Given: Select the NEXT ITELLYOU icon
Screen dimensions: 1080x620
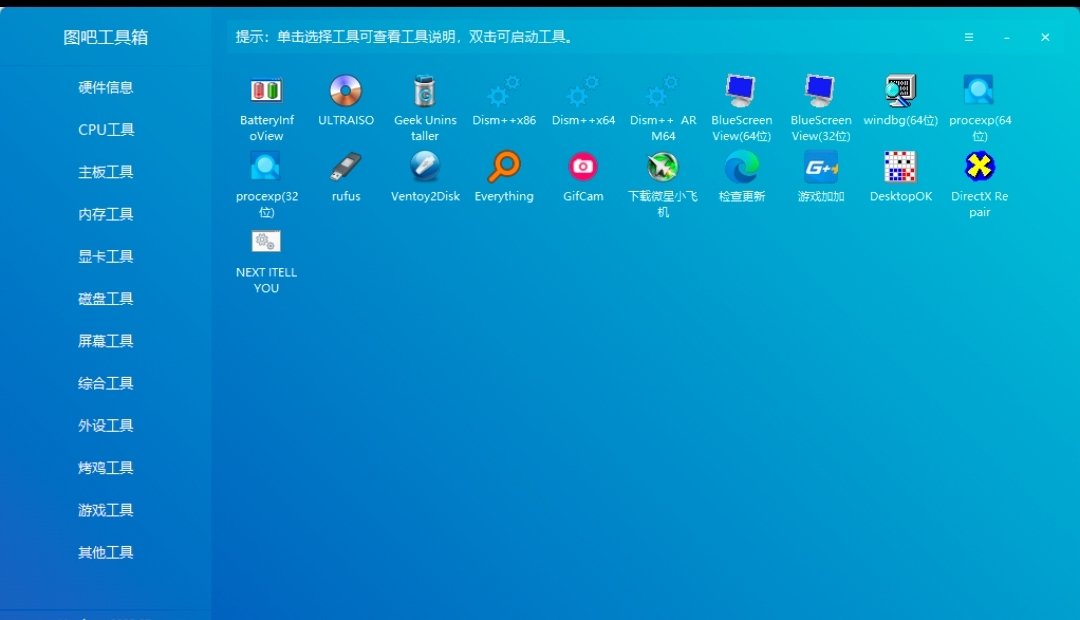Looking at the screenshot, I should [x=266, y=242].
